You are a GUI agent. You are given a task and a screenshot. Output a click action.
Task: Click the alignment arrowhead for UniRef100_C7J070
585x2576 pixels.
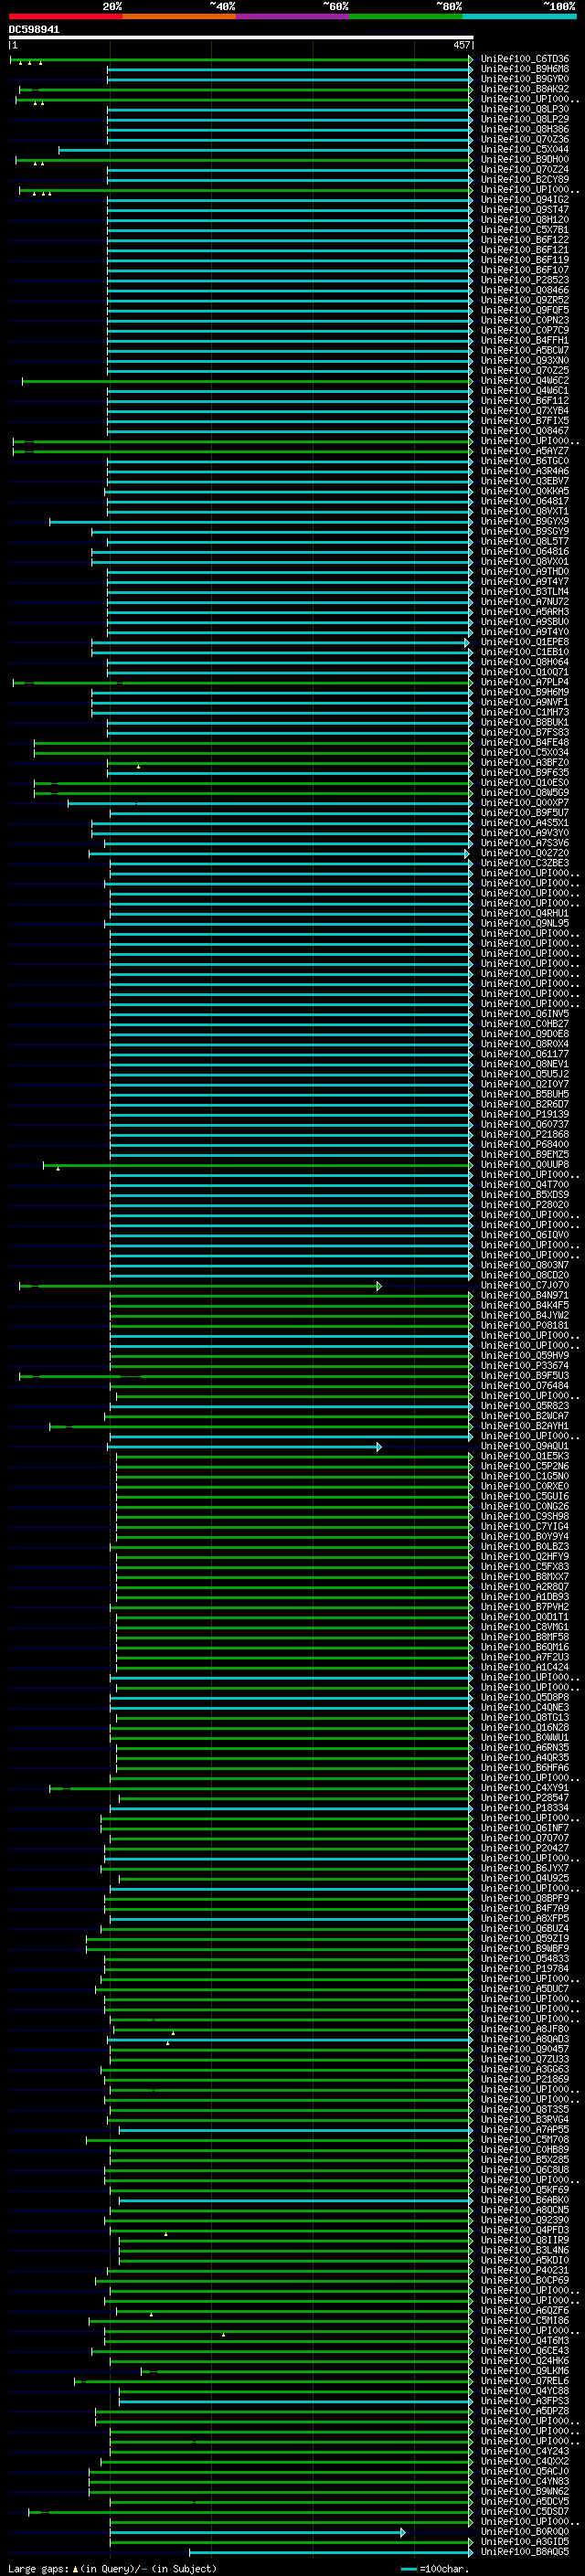click(x=379, y=1286)
